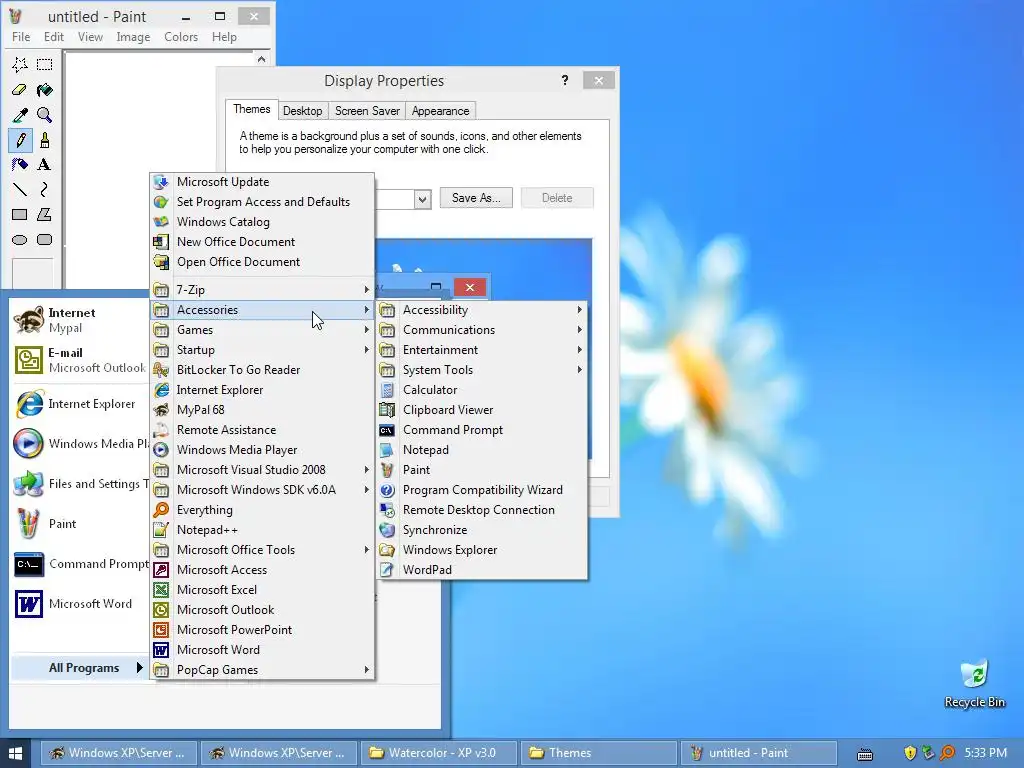This screenshot has height=768, width=1024.
Task: Choose the Brush tool in Paint
Action: tap(44, 140)
